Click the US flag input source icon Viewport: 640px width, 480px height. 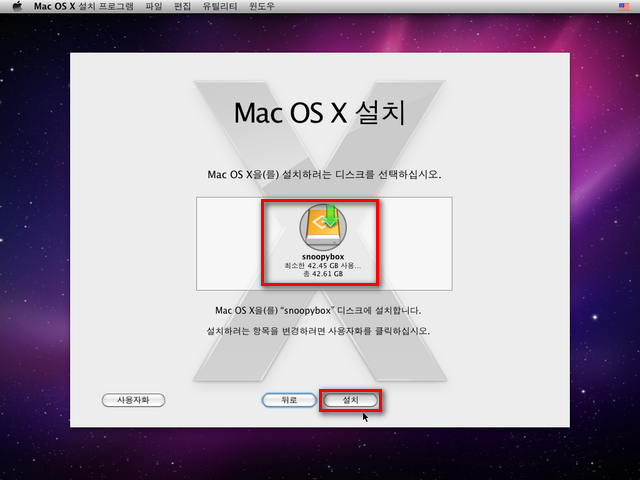coord(624,6)
